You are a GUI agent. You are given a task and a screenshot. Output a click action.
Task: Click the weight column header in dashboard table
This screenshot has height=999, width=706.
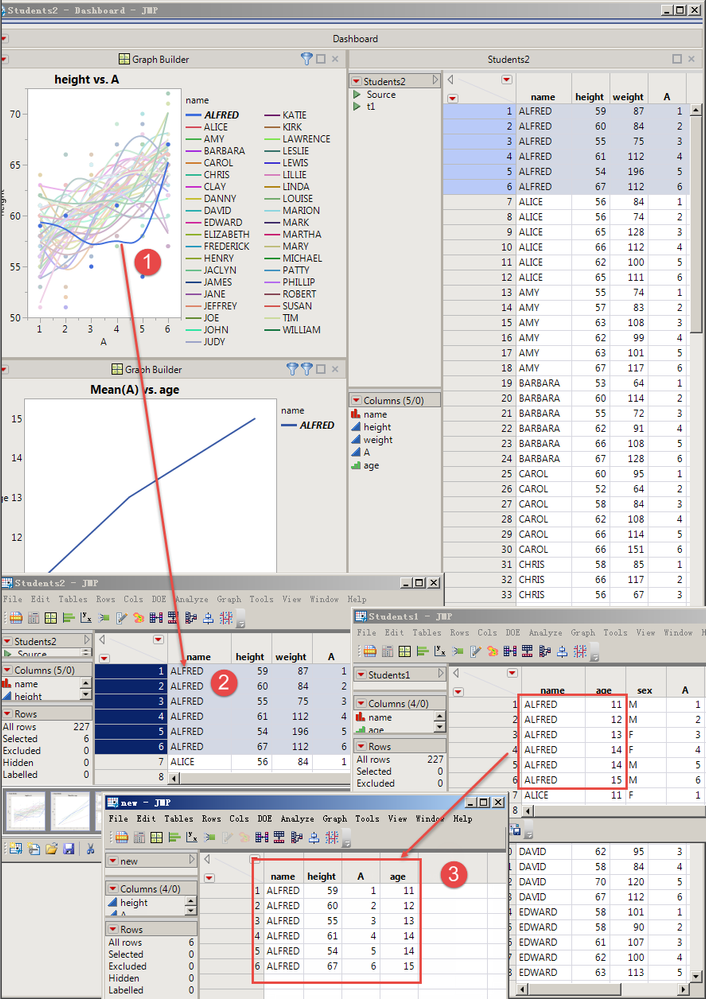click(x=628, y=97)
